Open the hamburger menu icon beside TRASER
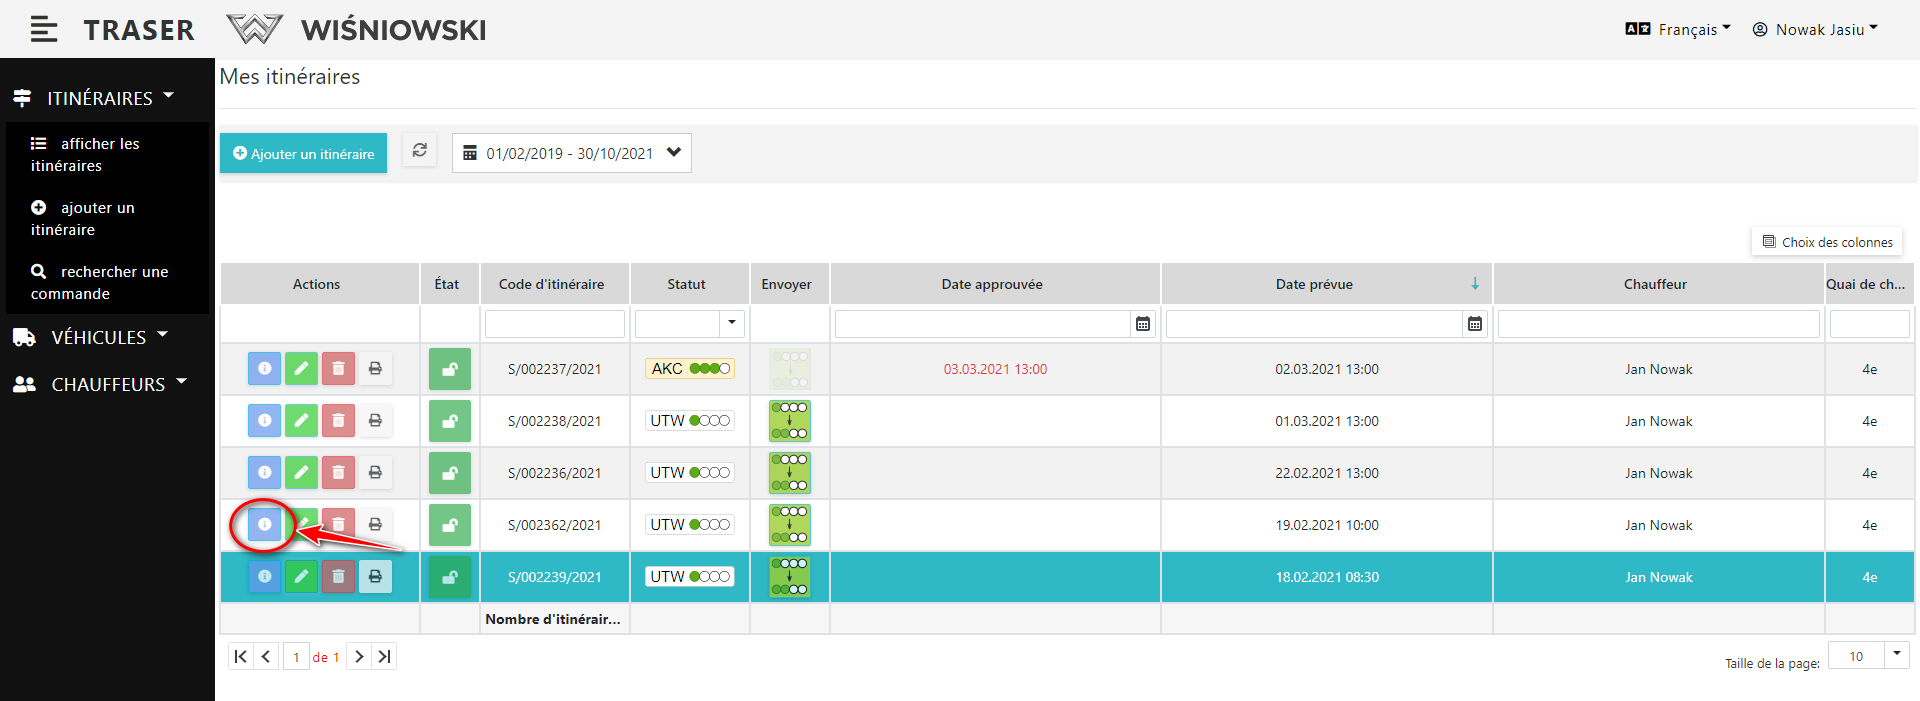Screen dimensions: 1920x701 43,30
